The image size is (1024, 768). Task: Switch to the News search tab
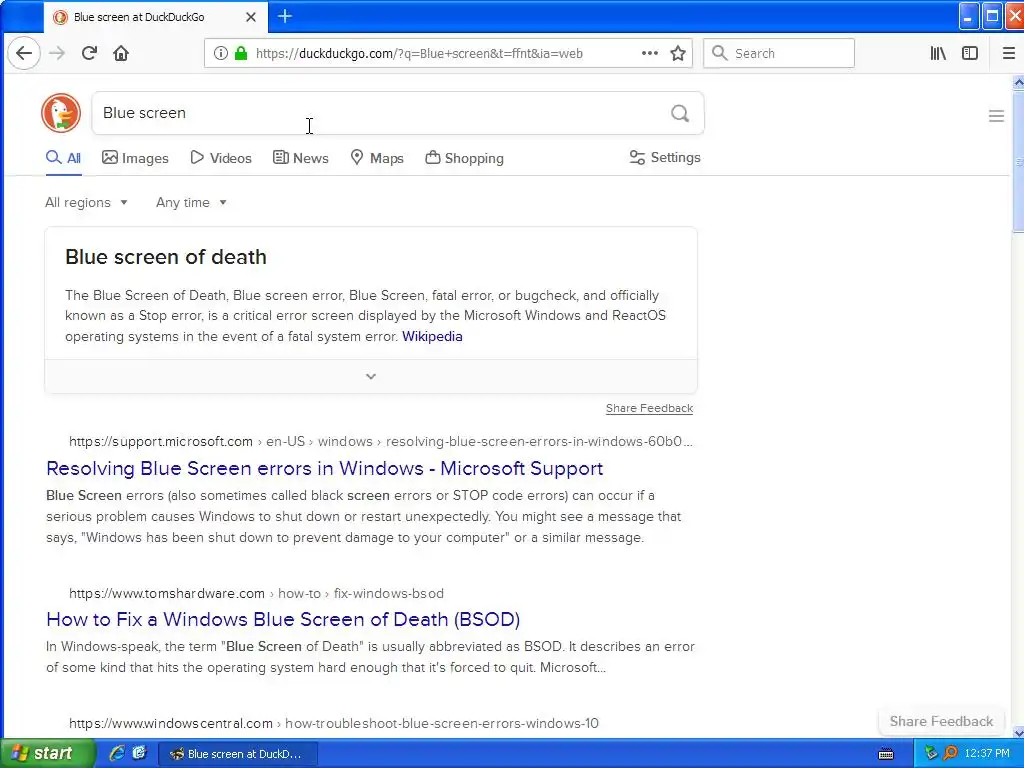pyautogui.click(x=300, y=158)
